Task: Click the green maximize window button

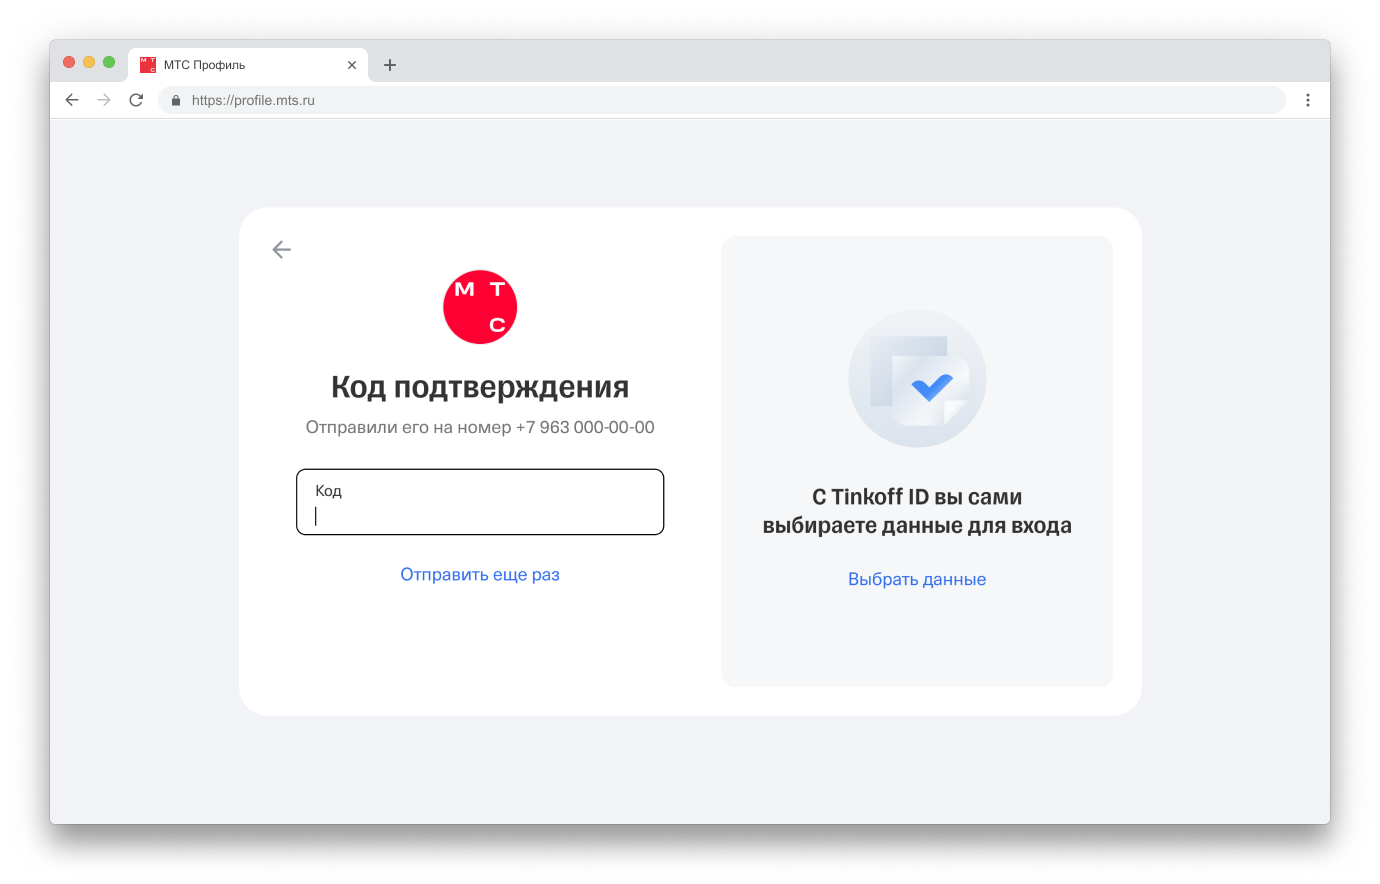Action: tap(109, 62)
